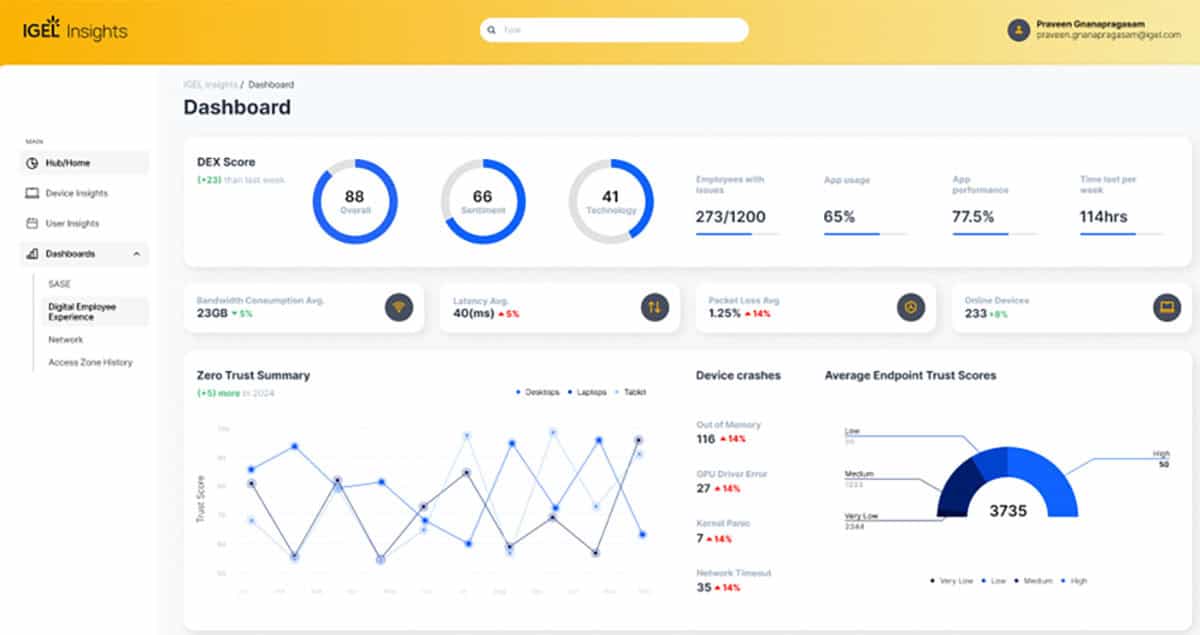Click the search input field
The image size is (1200, 635).
point(614,30)
